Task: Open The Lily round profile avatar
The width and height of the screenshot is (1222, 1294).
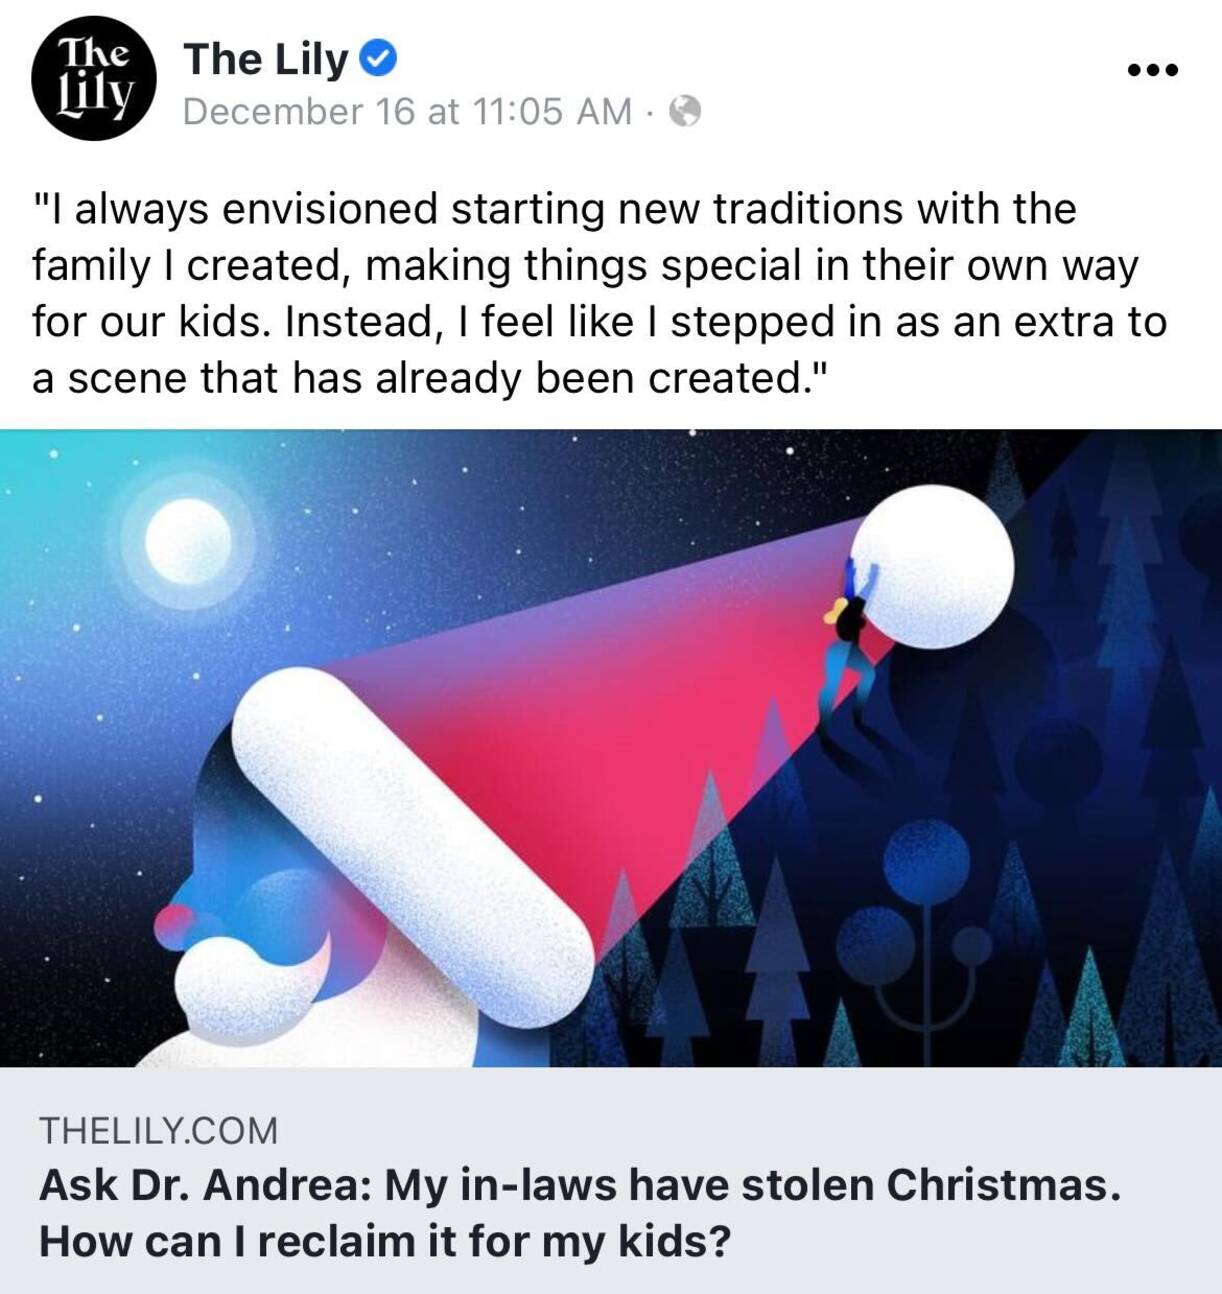Action: [x=94, y=77]
